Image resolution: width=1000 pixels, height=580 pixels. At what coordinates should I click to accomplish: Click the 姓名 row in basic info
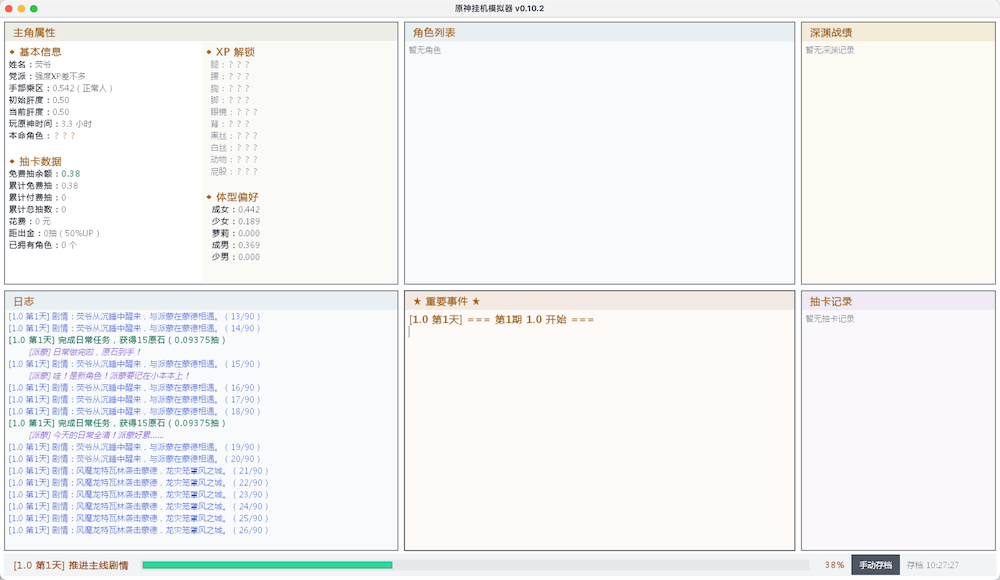[30, 64]
